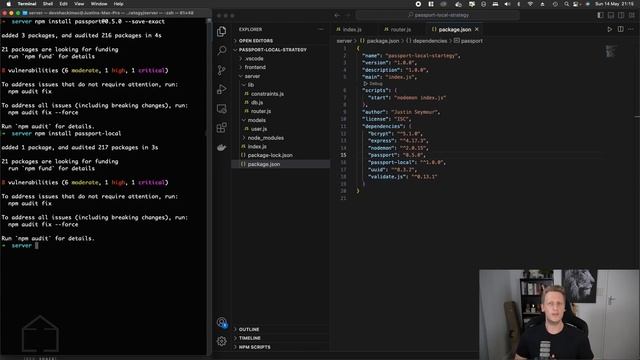Open the Apple menu
The width and height of the screenshot is (640, 360).
(8, 4)
